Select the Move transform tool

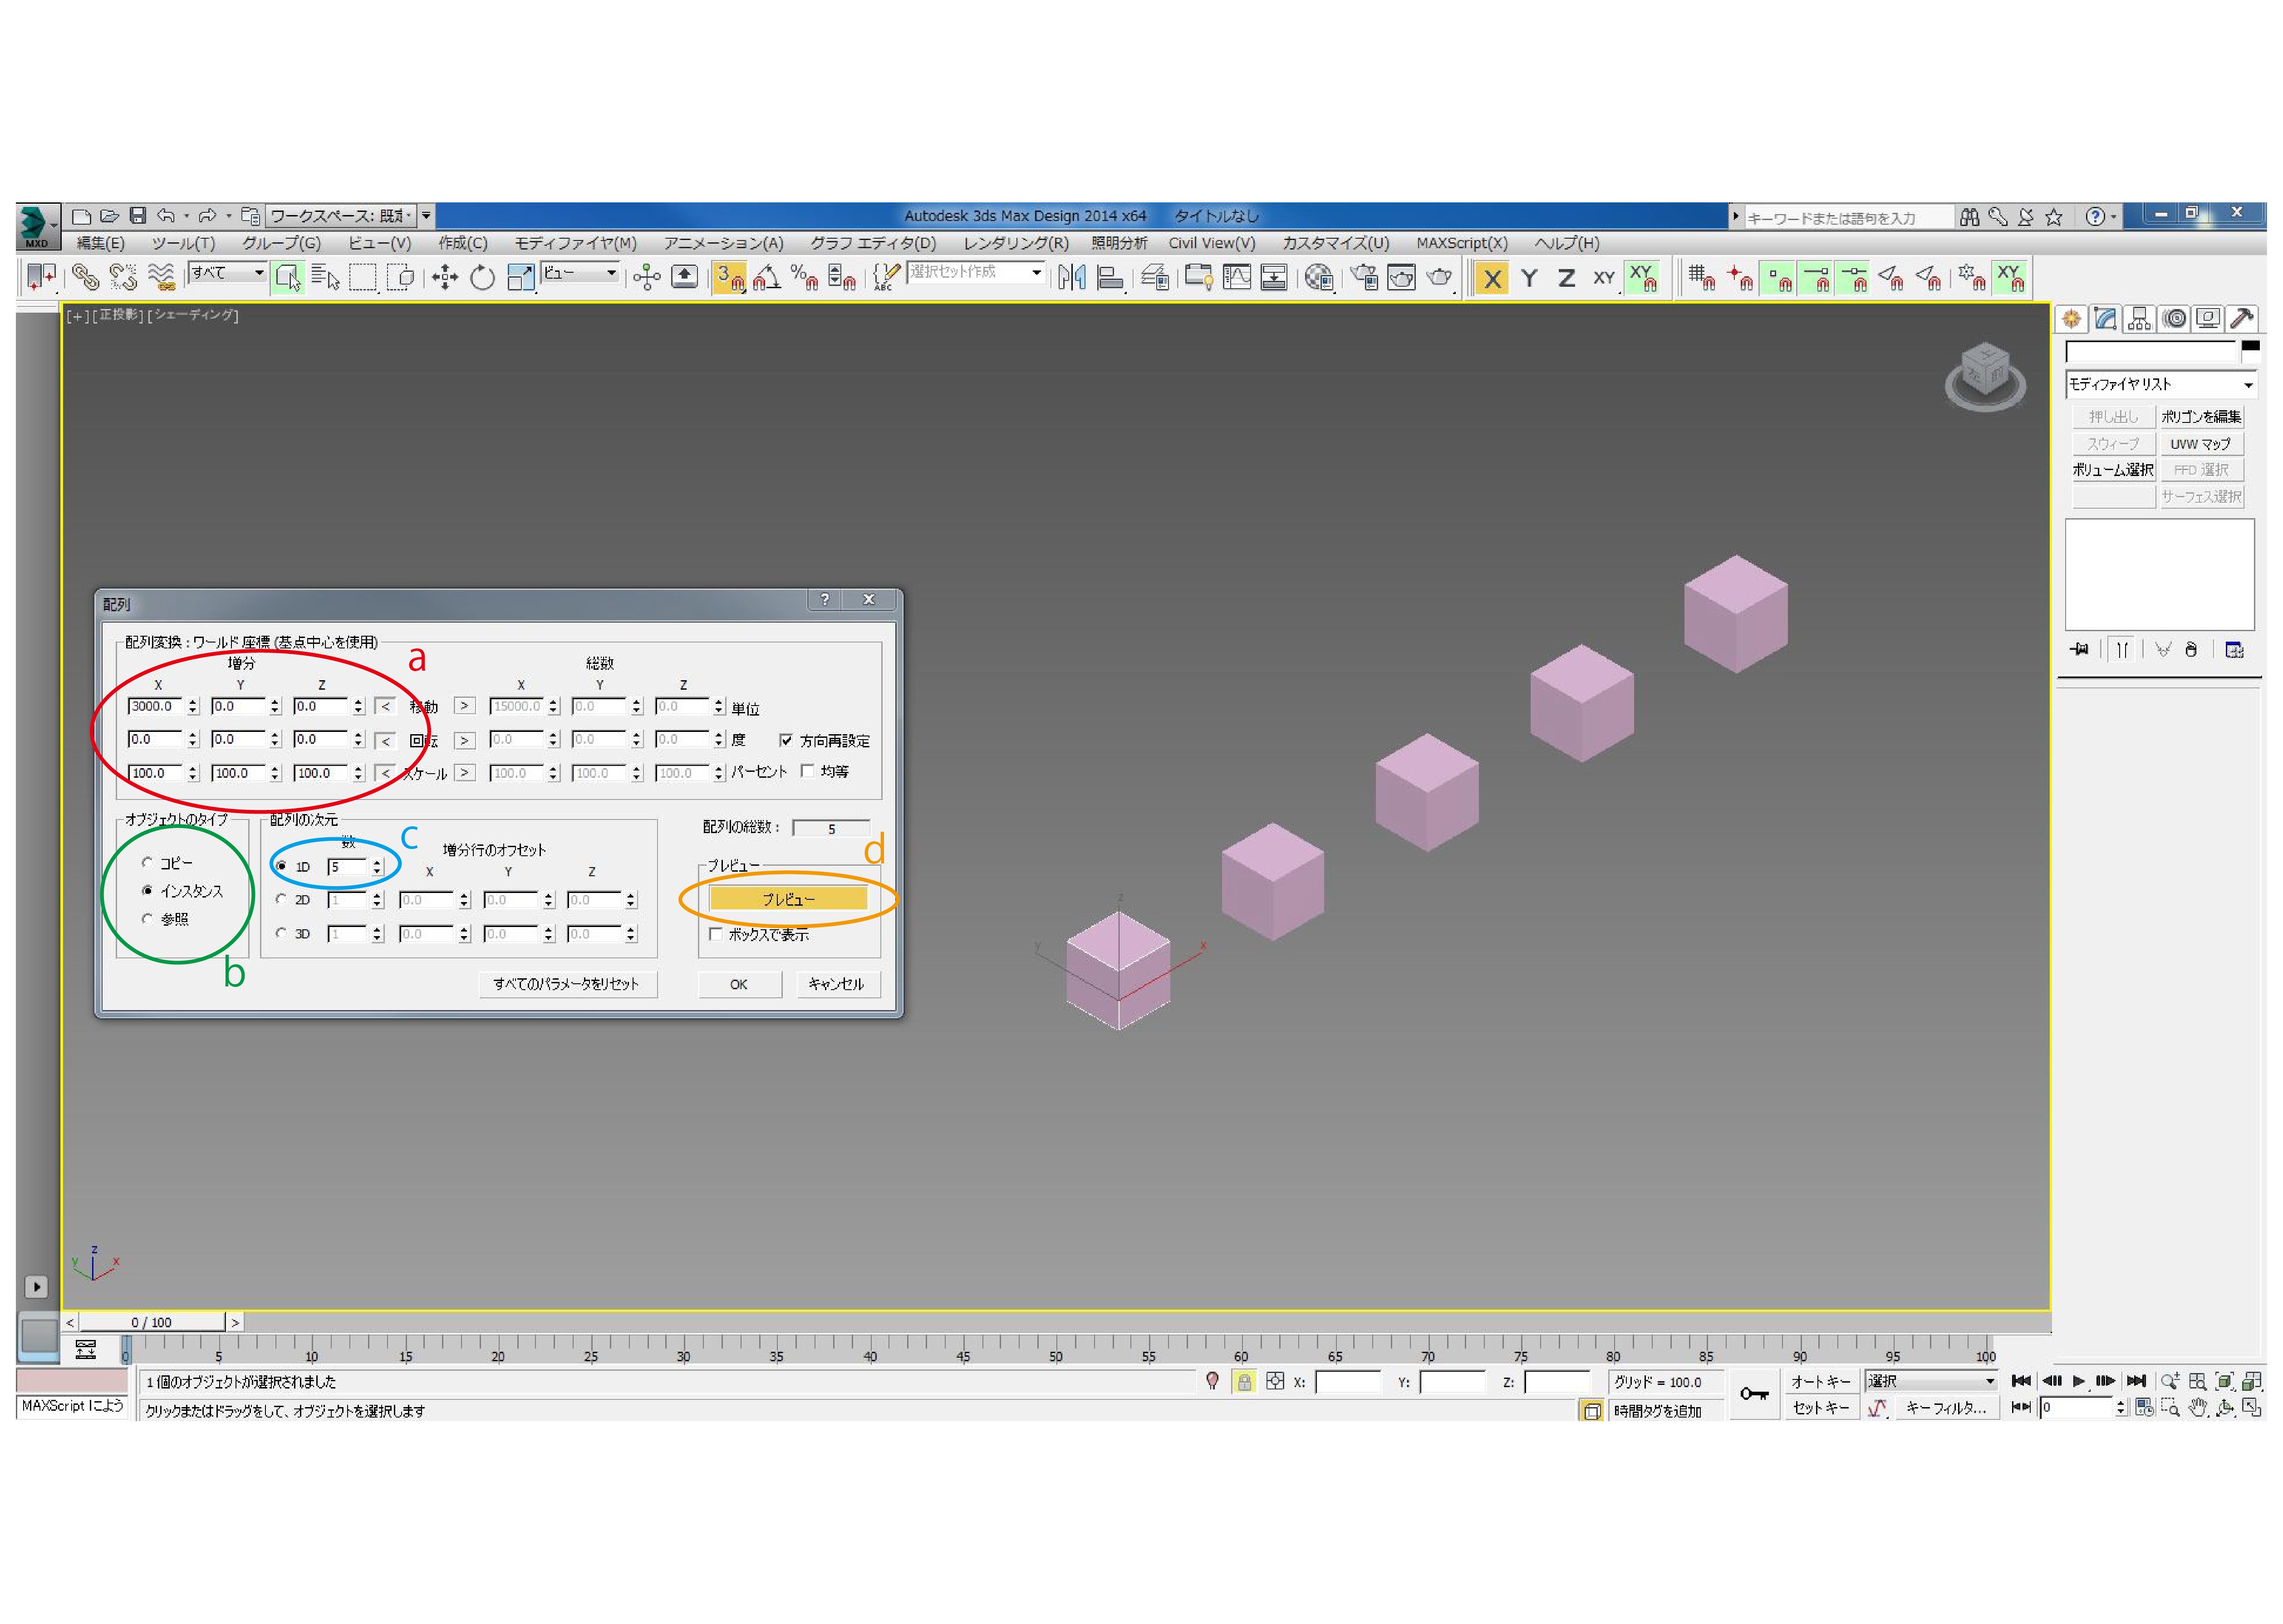point(445,277)
